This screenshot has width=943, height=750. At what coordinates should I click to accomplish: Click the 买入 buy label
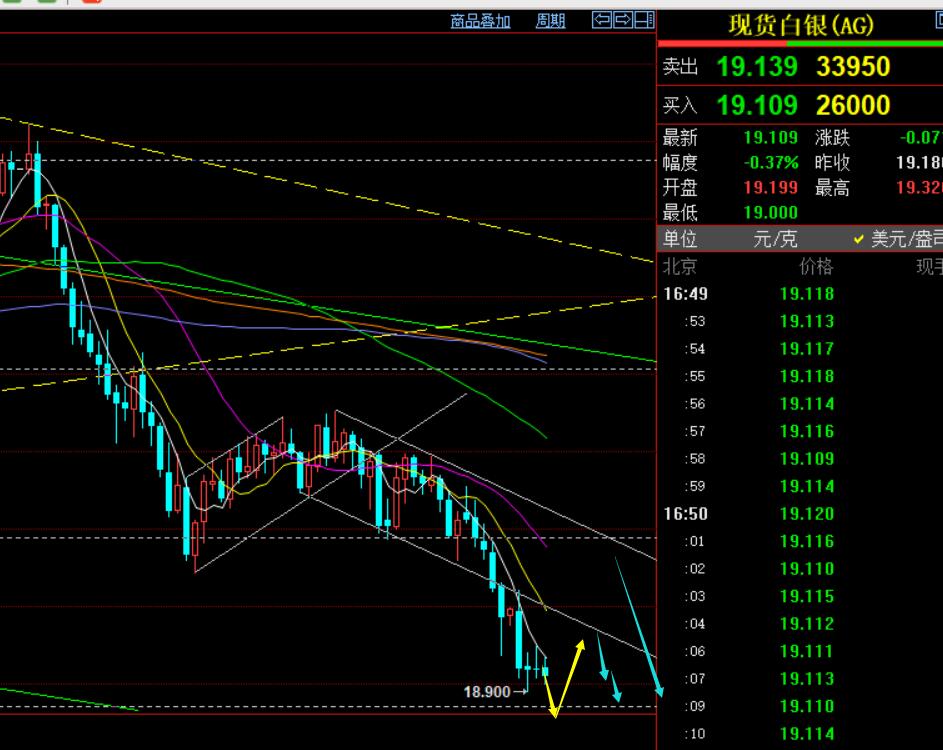pos(680,105)
